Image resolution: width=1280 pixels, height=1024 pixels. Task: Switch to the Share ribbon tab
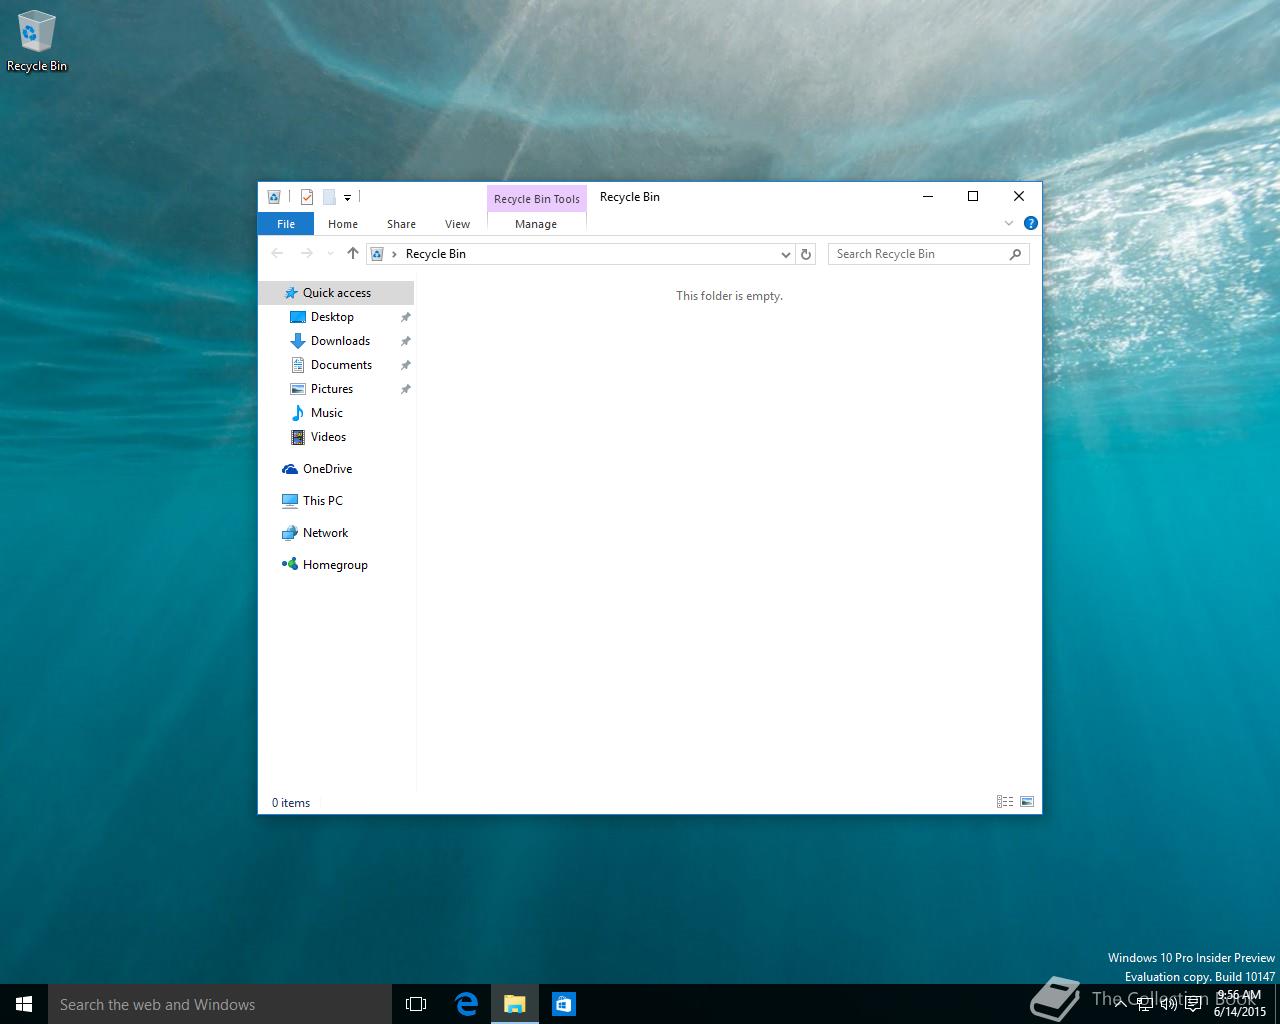[x=401, y=224]
